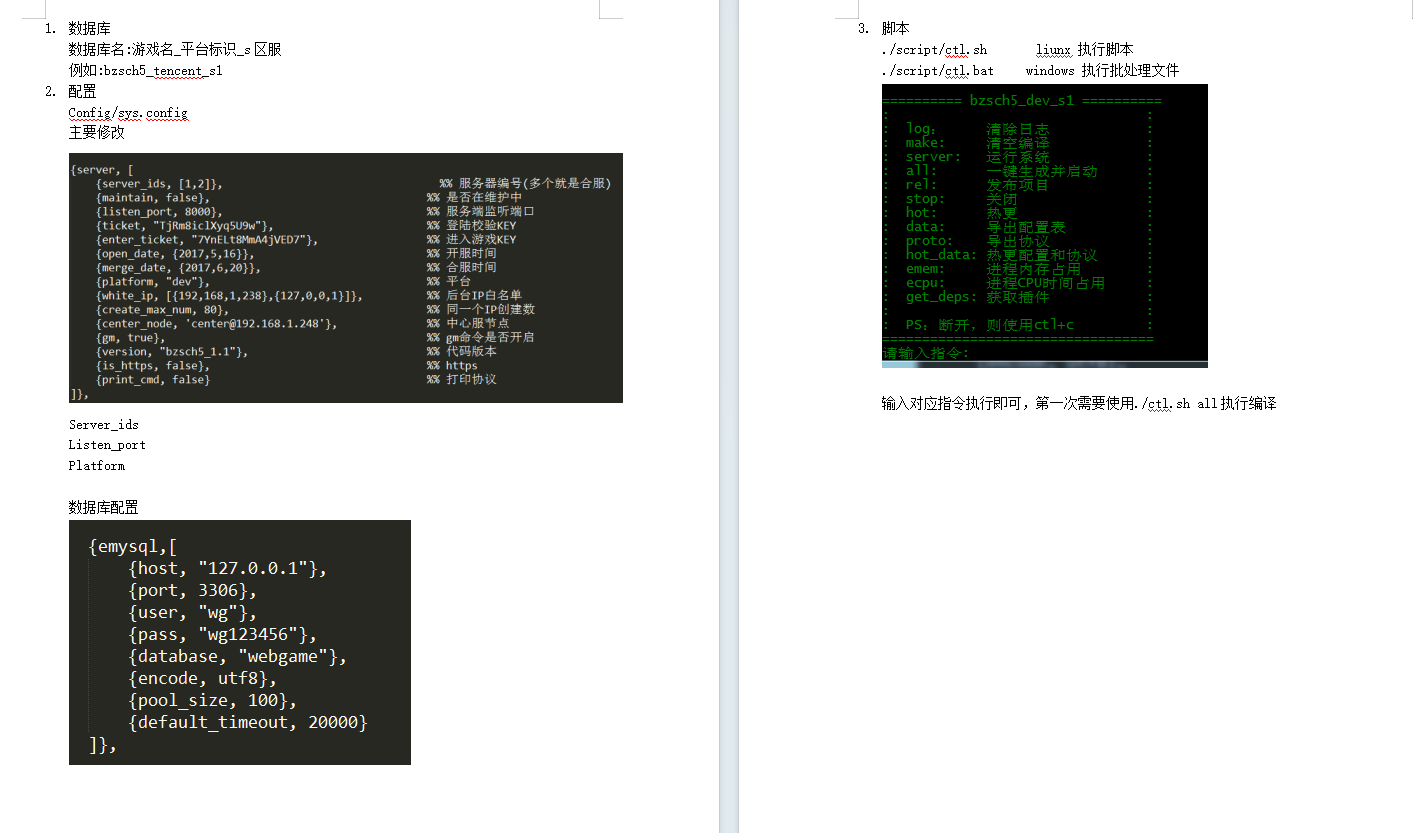Click the "数据库" numbered heading
The image size is (1413, 833).
(82, 28)
